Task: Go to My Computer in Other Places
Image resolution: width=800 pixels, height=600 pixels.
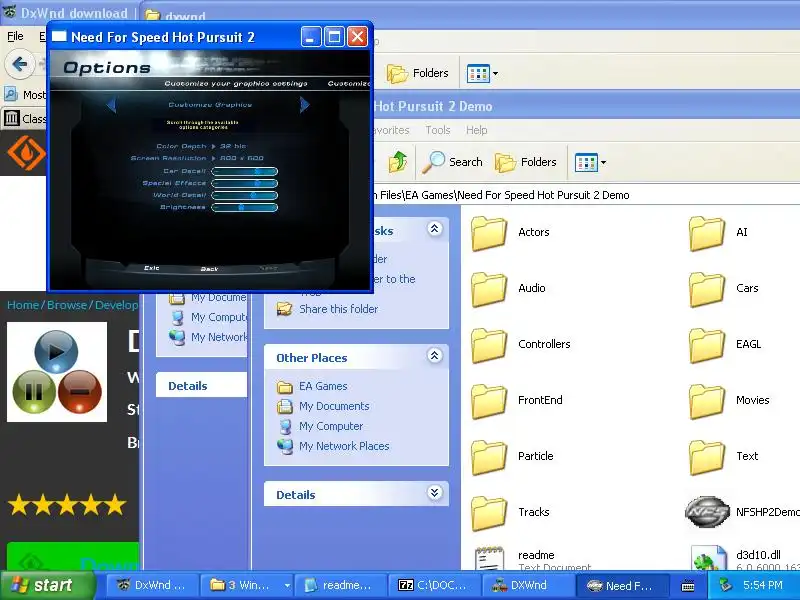Action: (320, 427)
